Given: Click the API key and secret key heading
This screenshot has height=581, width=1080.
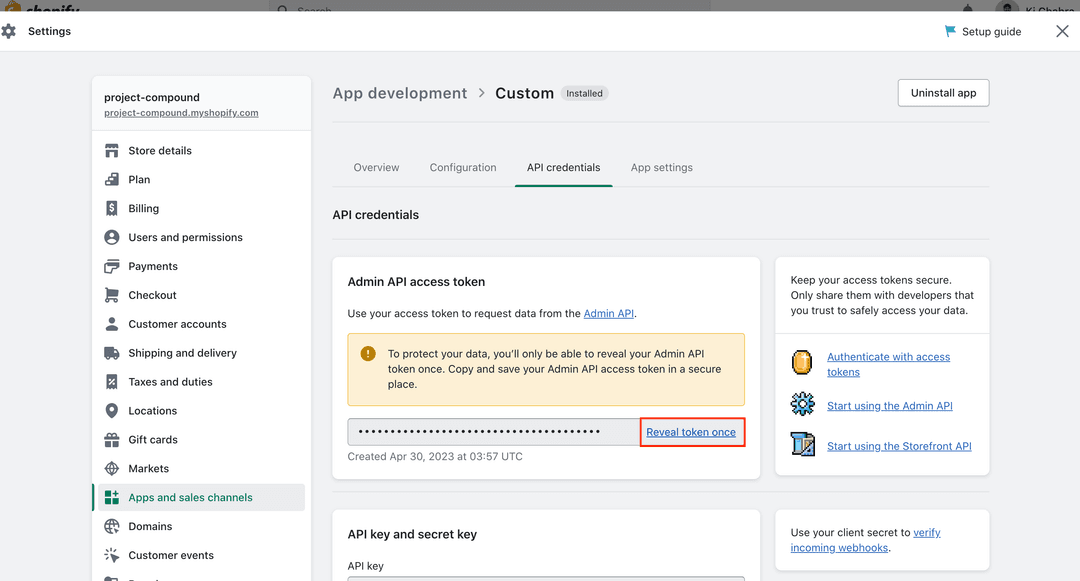Looking at the screenshot, I should pyautogui.click(x=413, y=534).
